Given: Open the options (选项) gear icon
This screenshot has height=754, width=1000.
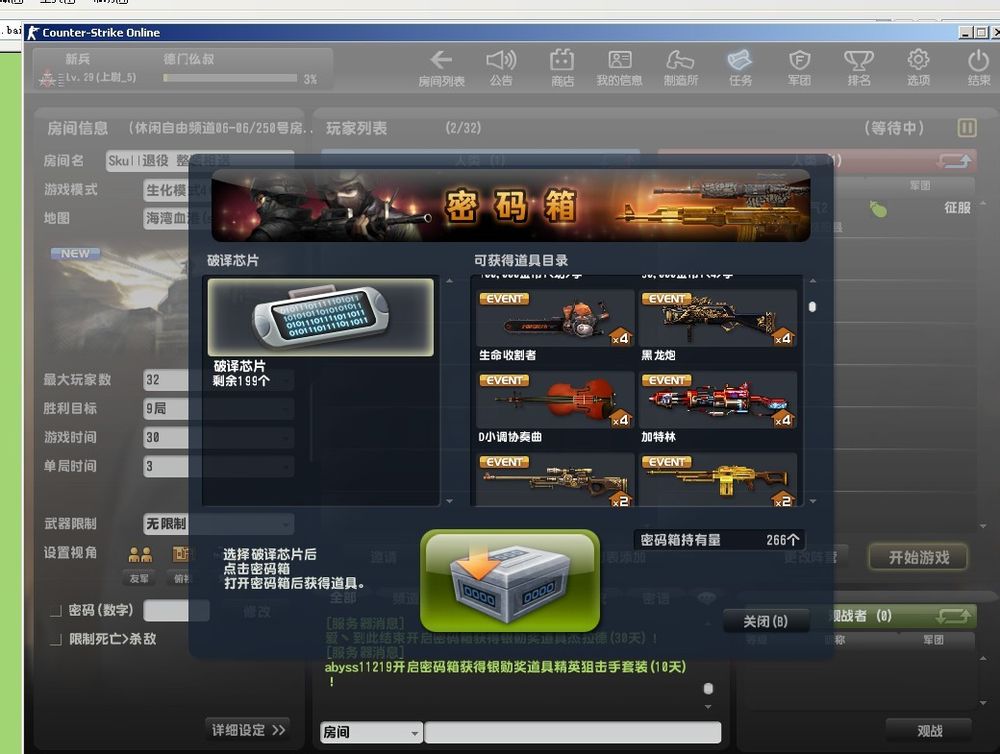Looking at the screenshot, I should coord(918,68).
